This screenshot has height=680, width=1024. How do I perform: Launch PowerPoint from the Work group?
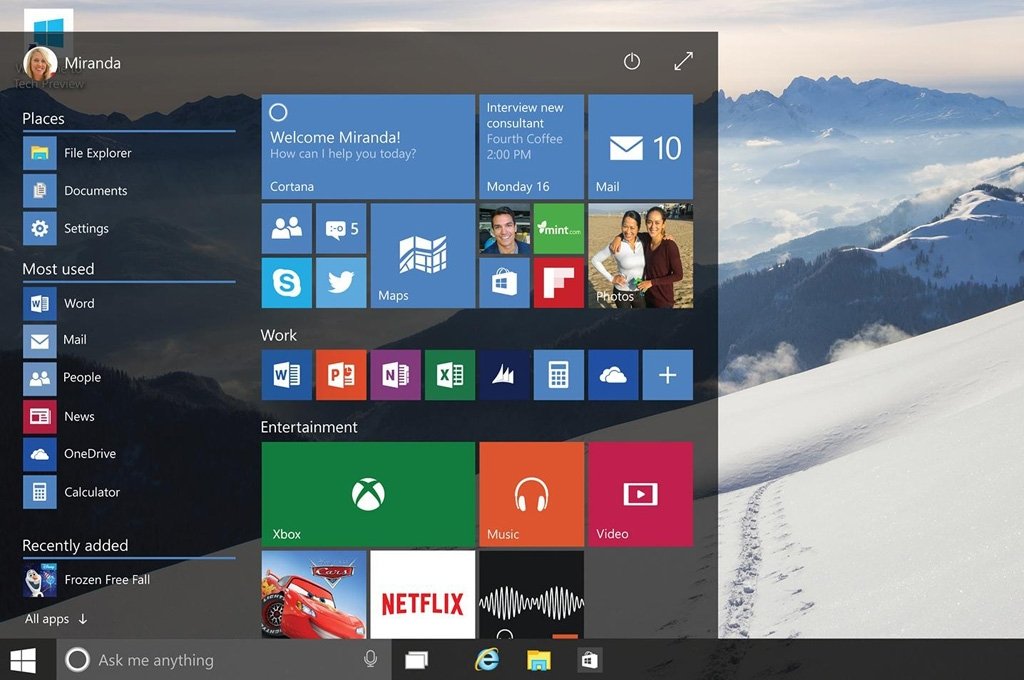pyautogui.click(x=341, y=375)
